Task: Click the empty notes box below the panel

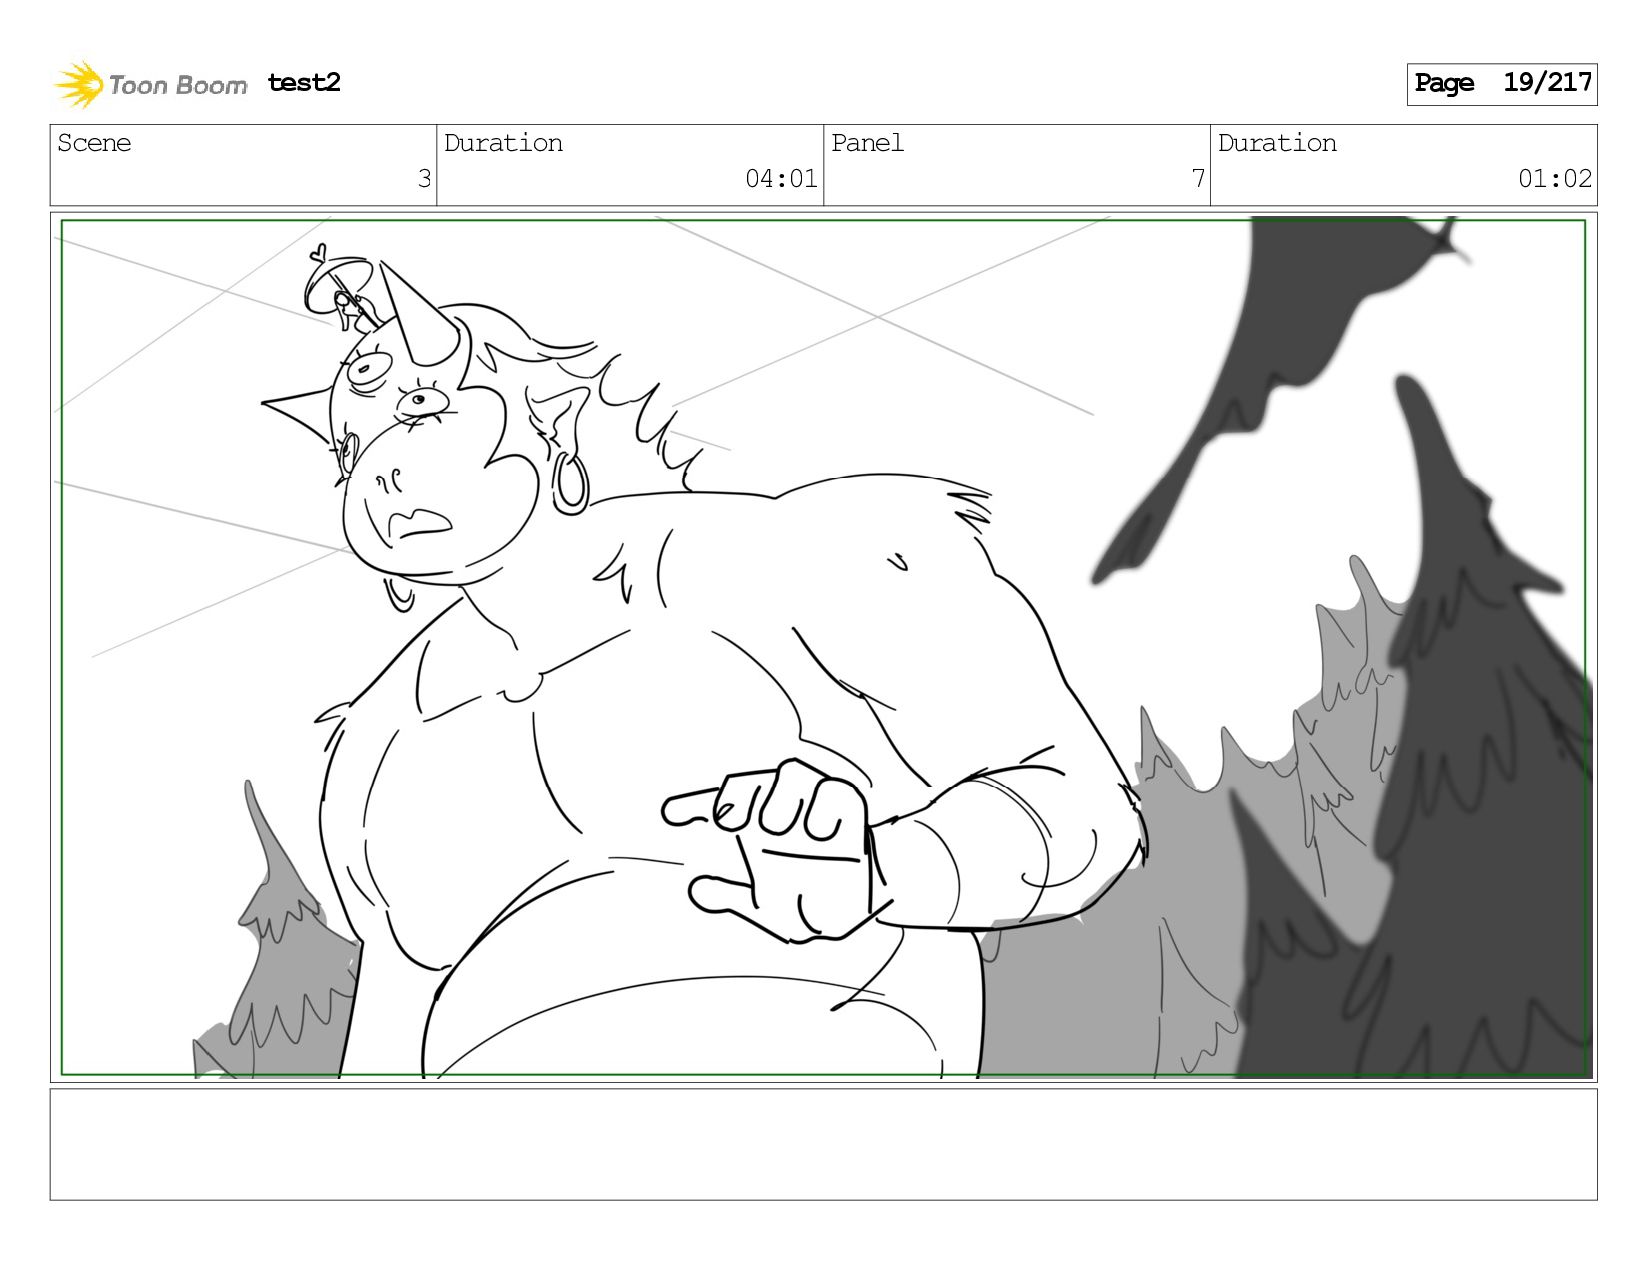Action: click(x=824, y=1144)
